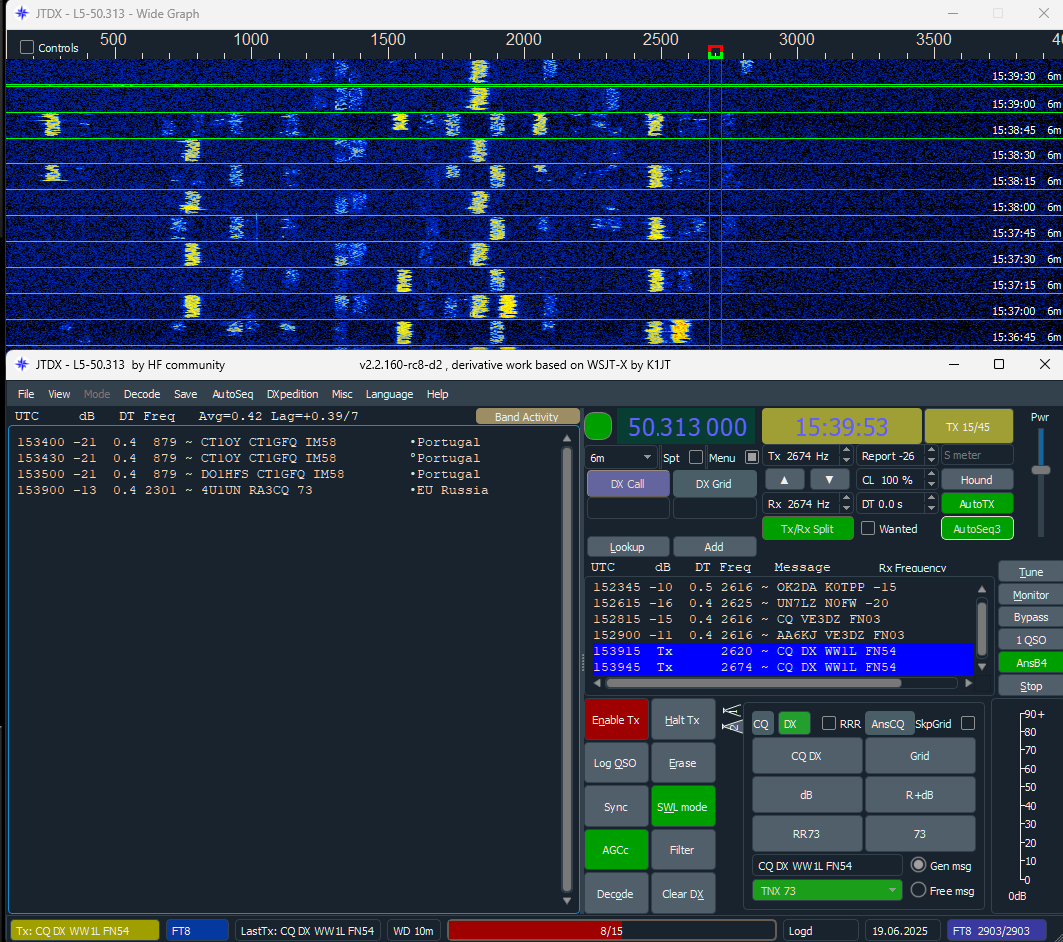Toggle the AnsB4 button

click(x=1030, y=663)
